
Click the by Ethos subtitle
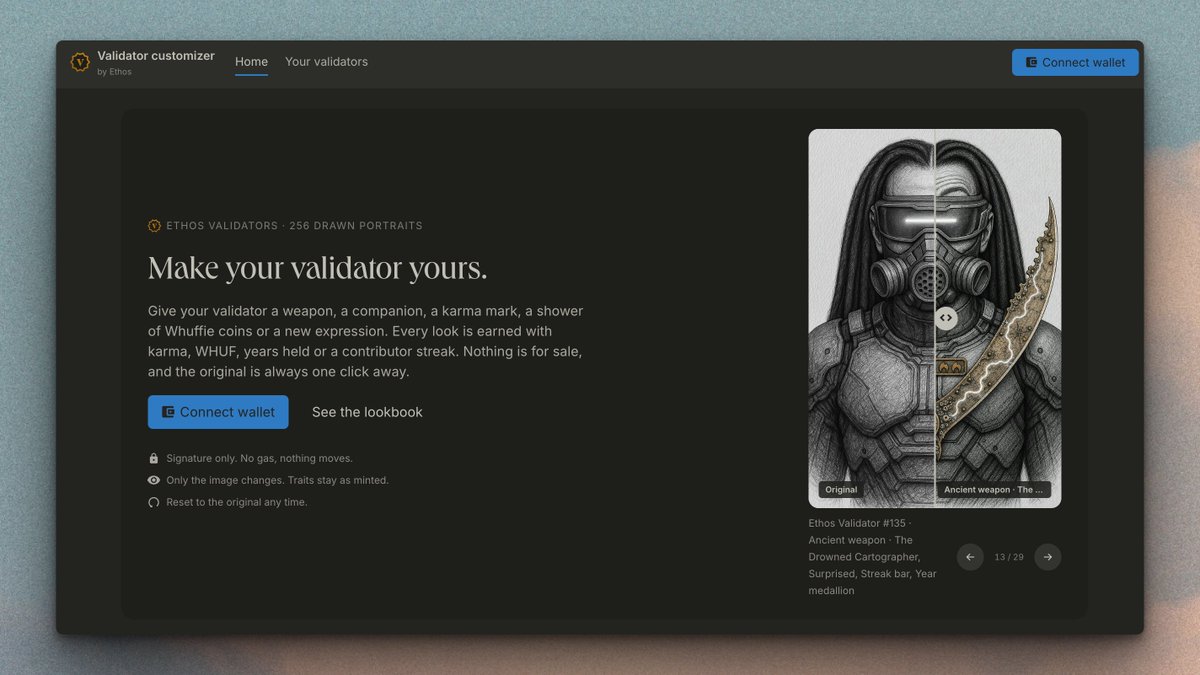(x=115, y=72)
